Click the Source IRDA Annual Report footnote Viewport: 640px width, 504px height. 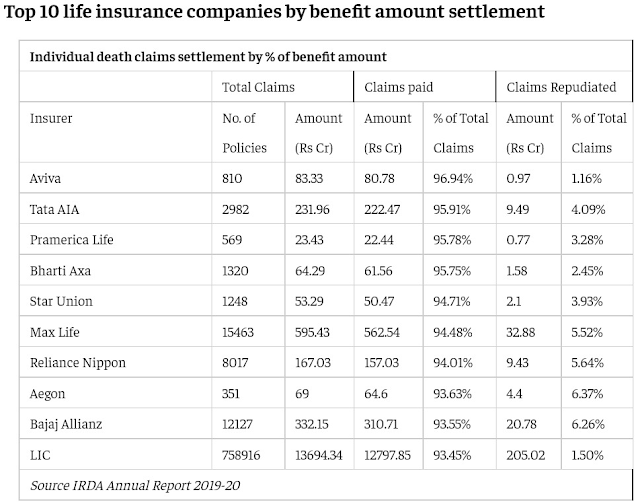click(136, 486)
